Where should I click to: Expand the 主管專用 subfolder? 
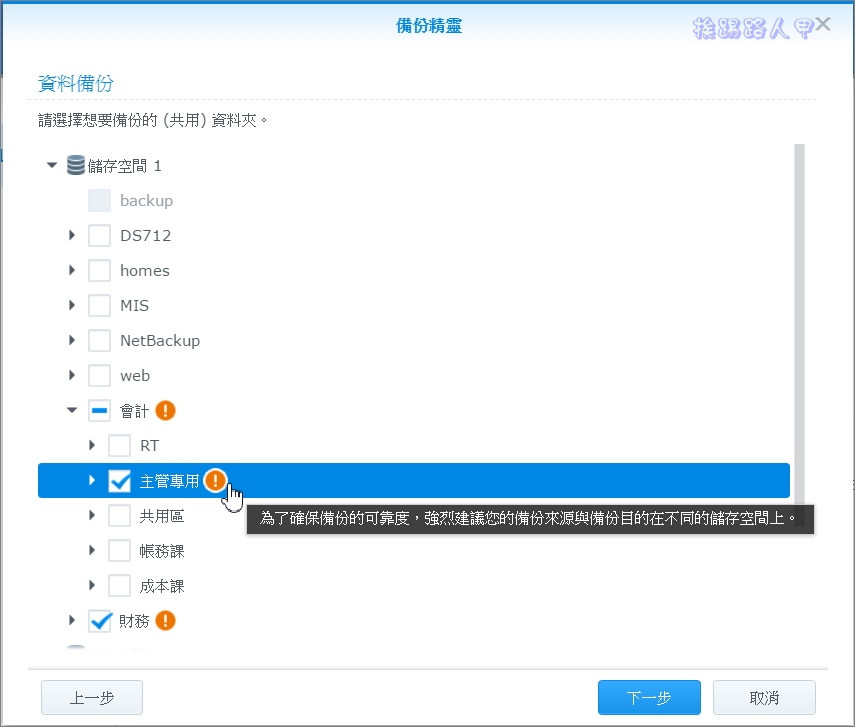(x=92, y=480)
